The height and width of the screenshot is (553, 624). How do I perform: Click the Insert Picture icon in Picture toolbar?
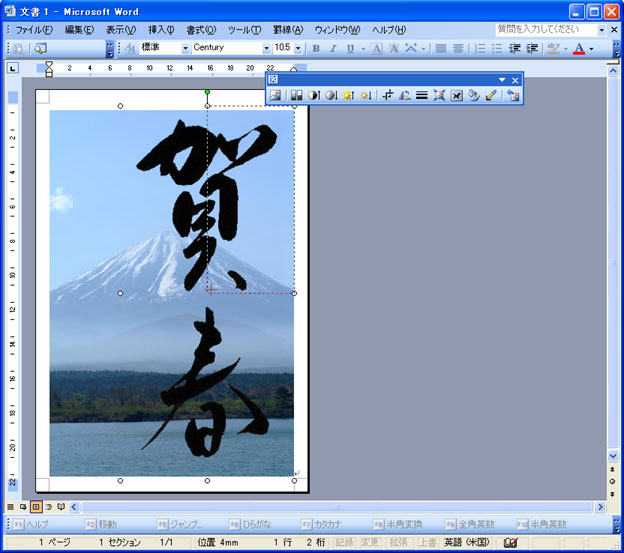(275, 96)
